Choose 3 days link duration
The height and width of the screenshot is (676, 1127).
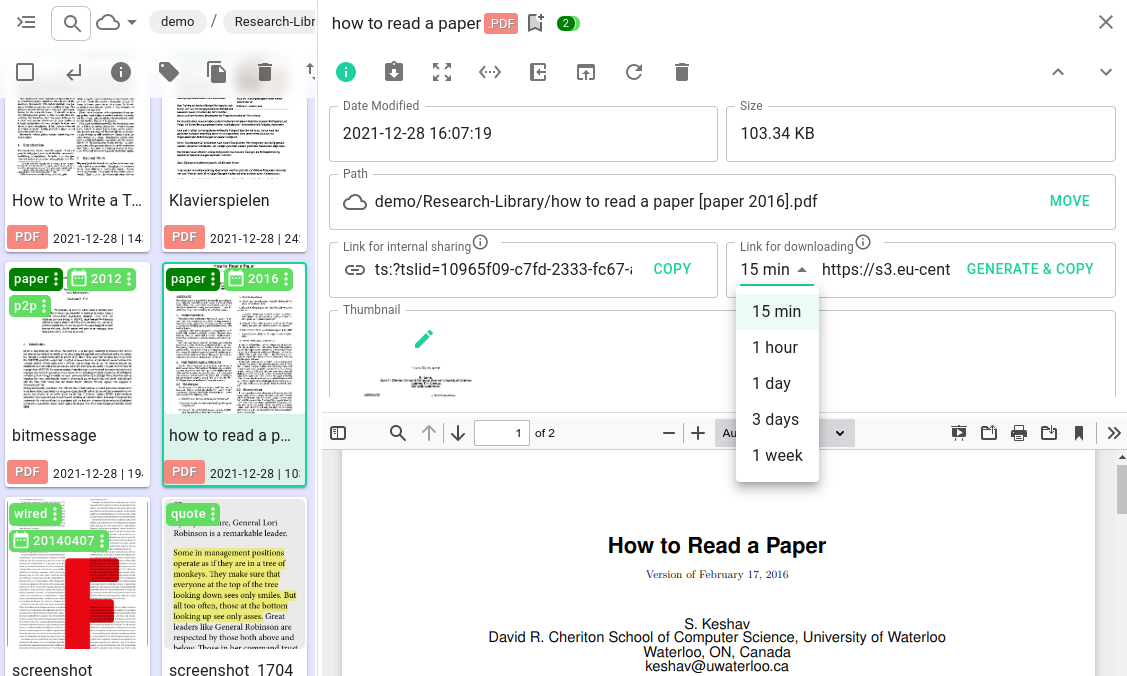[x=777, y=419]
